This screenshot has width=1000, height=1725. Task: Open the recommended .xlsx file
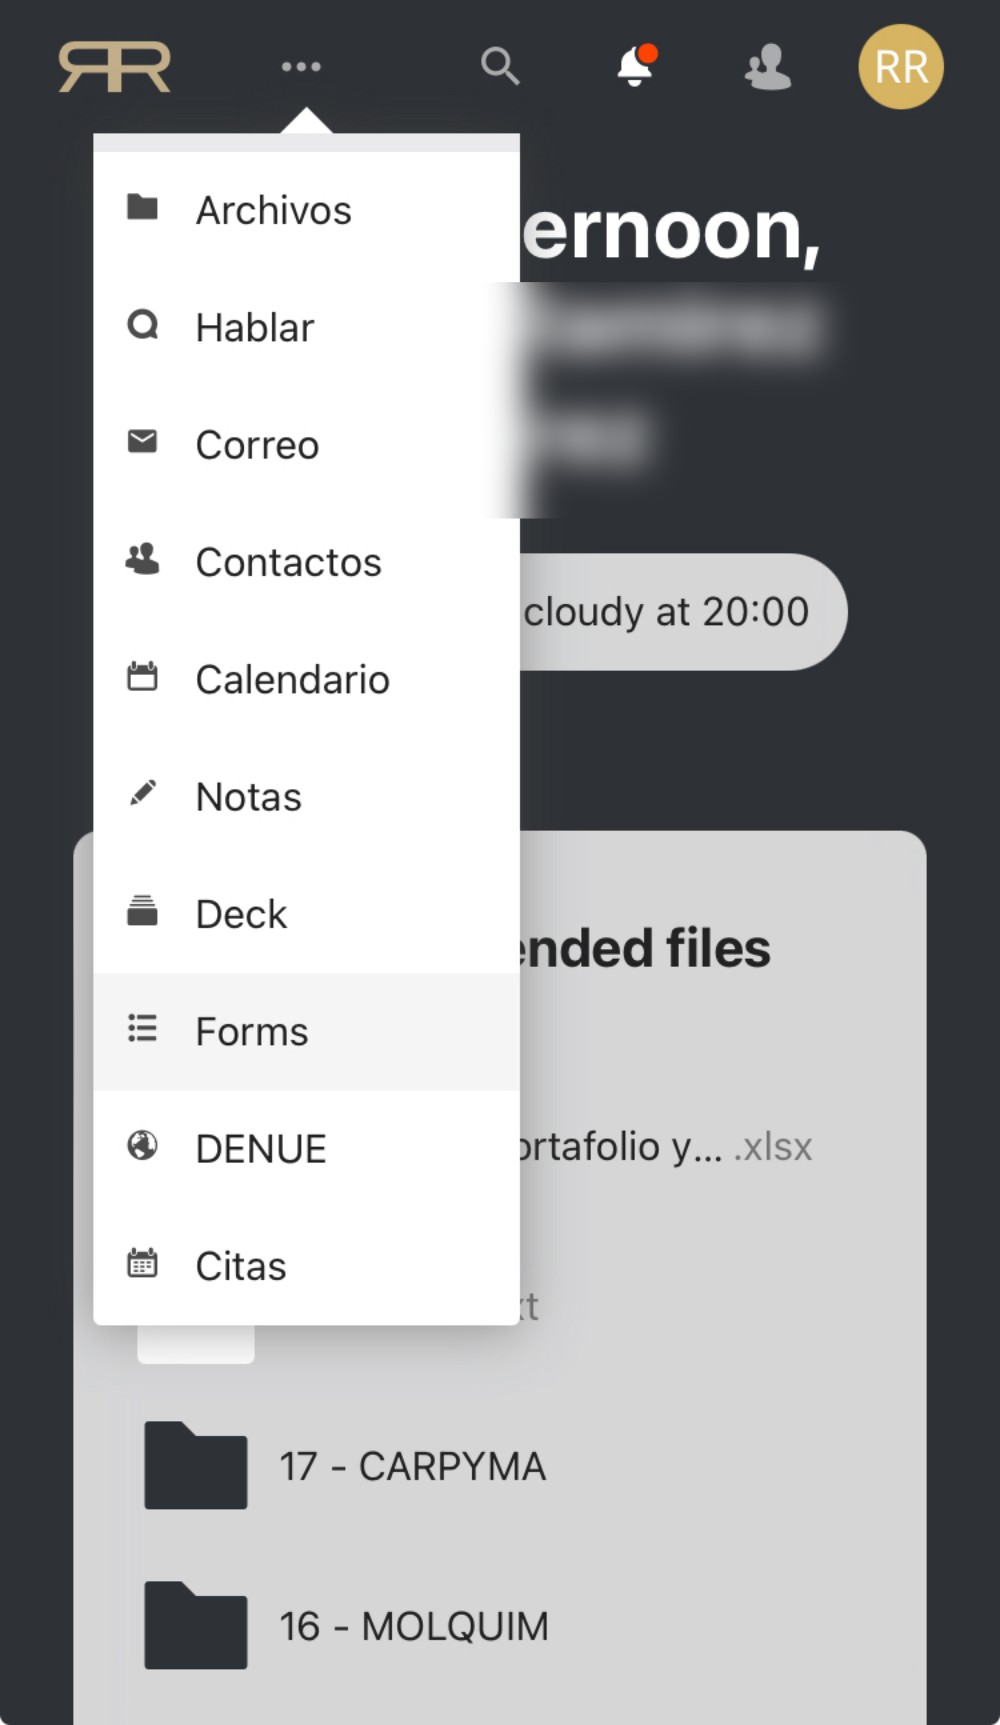[665, 1147]
